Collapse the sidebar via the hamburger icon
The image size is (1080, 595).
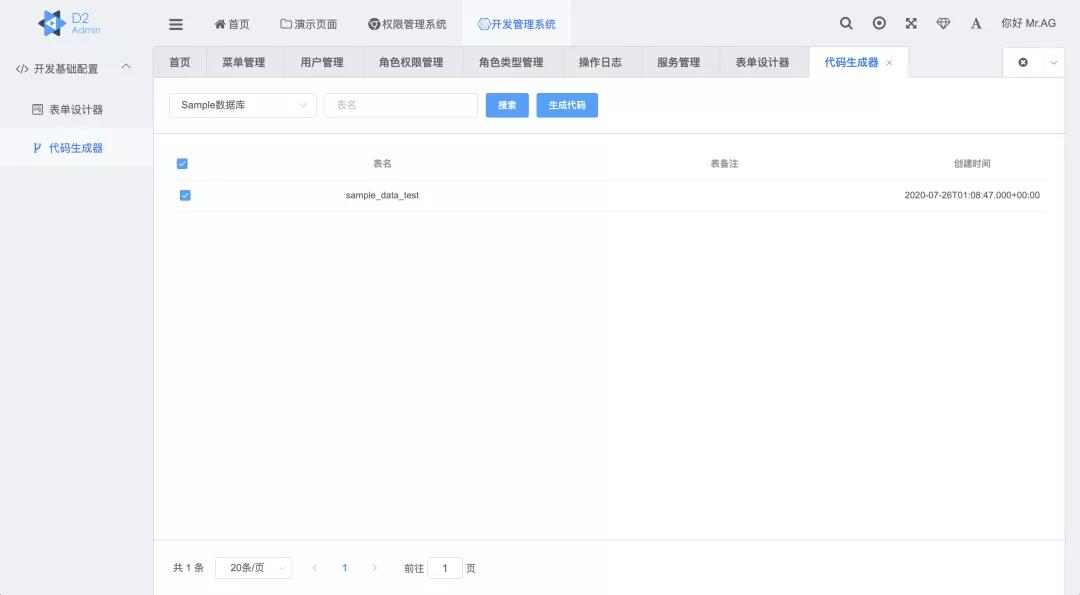pyautogui.click(x=176, y=23)
